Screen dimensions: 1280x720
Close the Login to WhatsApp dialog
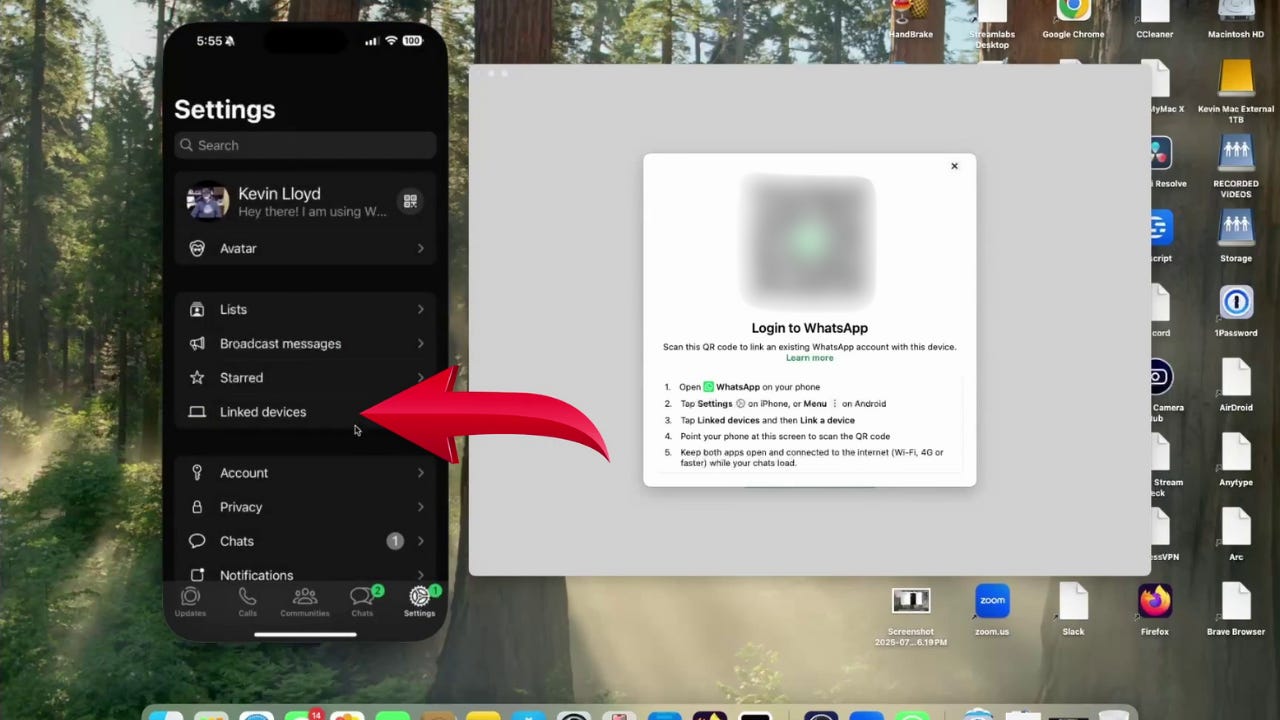pyautogui.click(x=954, y=166)
